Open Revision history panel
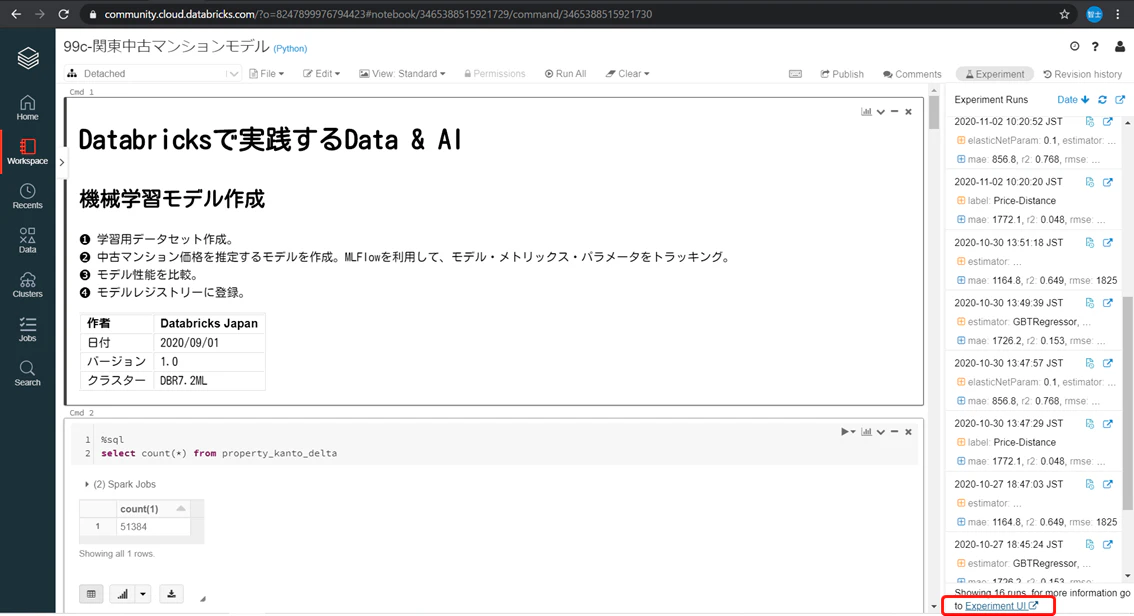The image size is (1134, 616). 1083,74
